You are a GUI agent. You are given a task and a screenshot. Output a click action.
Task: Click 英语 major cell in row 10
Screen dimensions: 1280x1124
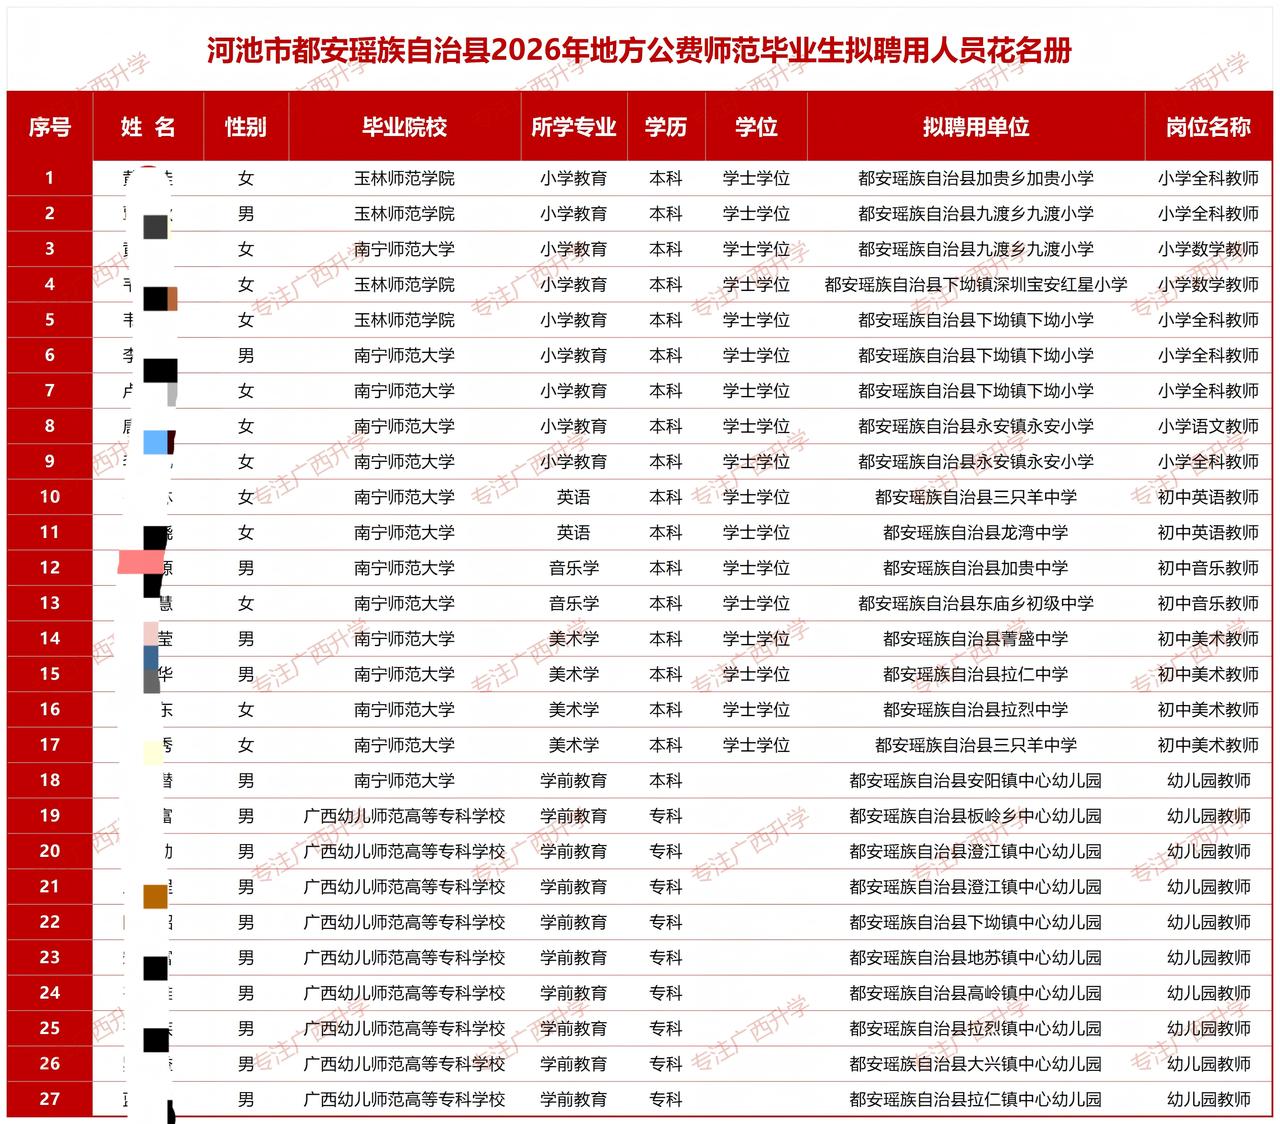pyautogui.click(x=574, y=497)
